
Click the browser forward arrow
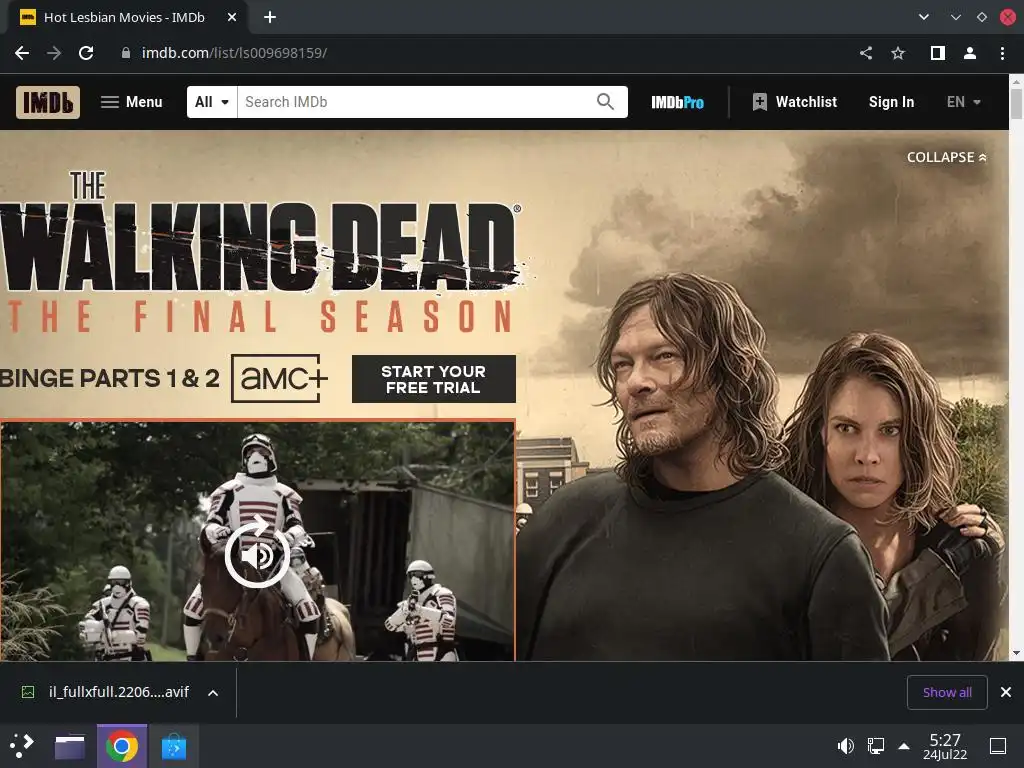54,53
